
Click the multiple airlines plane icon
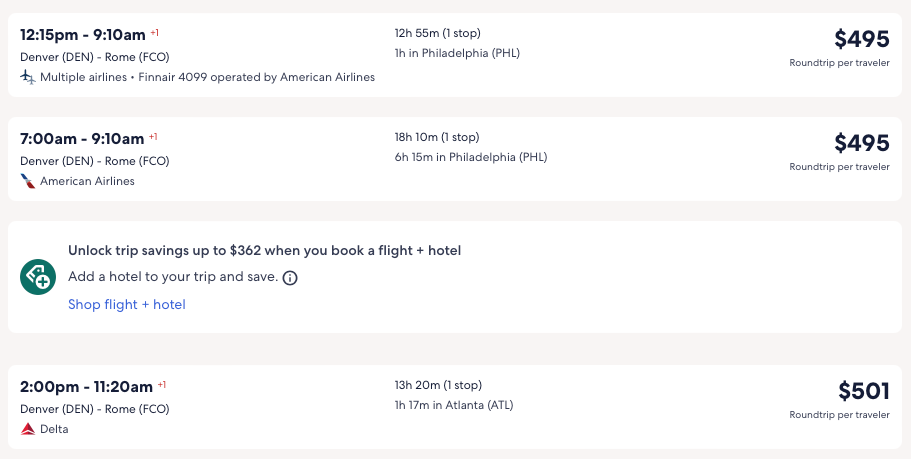28,77
